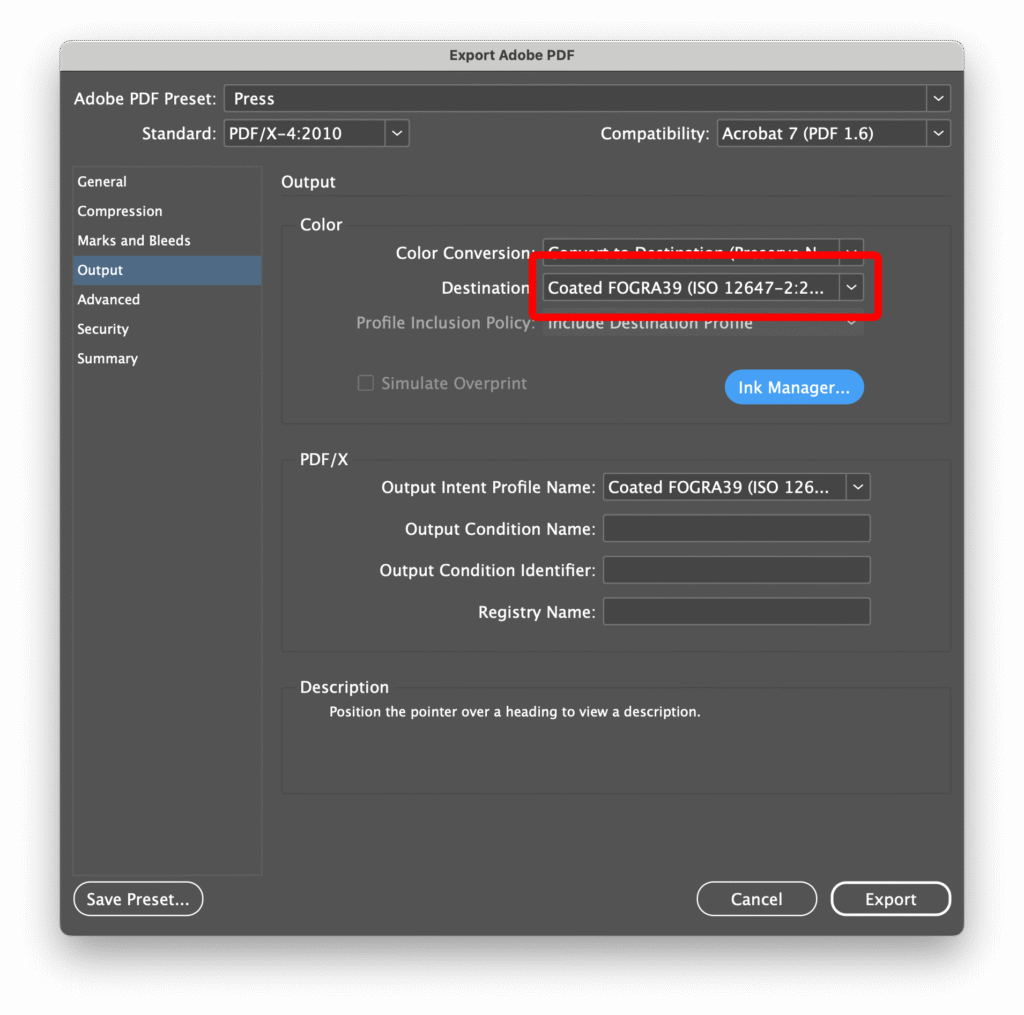This screenshot has width=1024, height=1015.
Task: Switch to the Compression section
Action: (120, 211)
